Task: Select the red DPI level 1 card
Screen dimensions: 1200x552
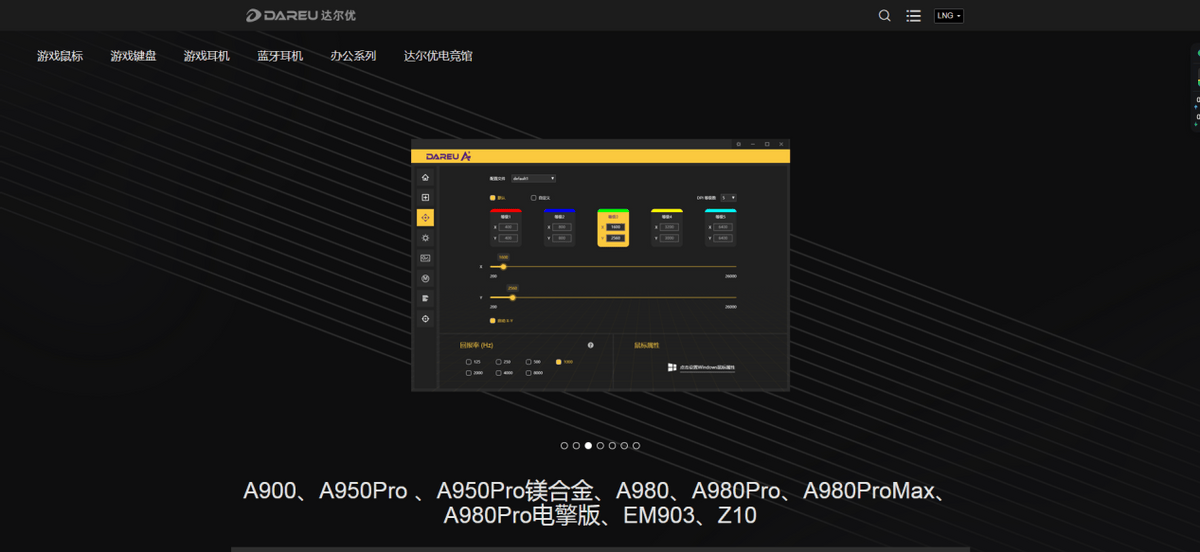Action: [506, 228]
